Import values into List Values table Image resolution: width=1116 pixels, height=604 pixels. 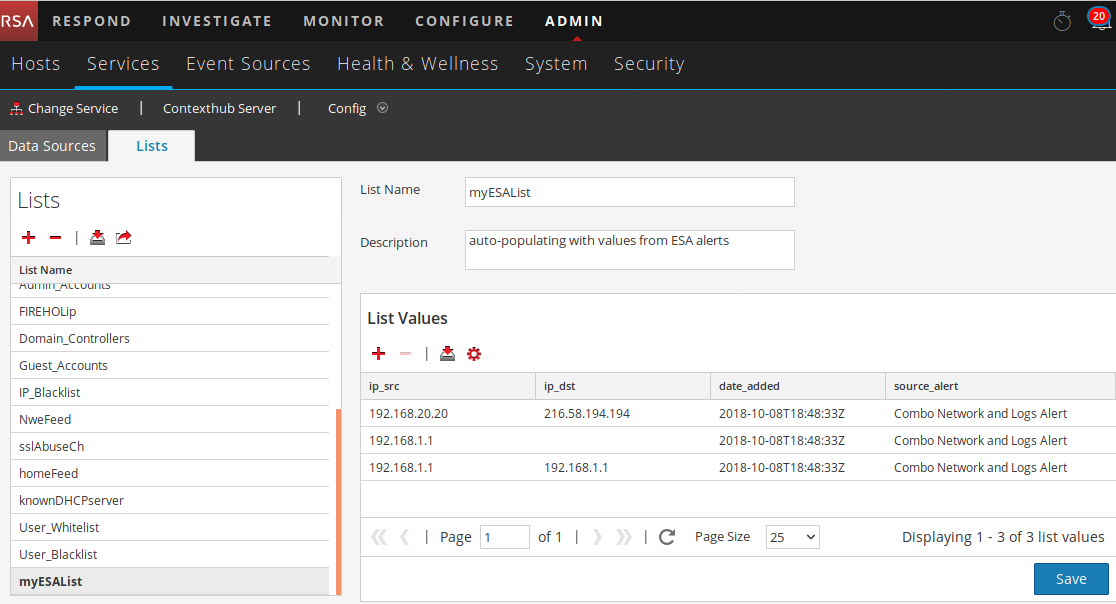point(447,354)
